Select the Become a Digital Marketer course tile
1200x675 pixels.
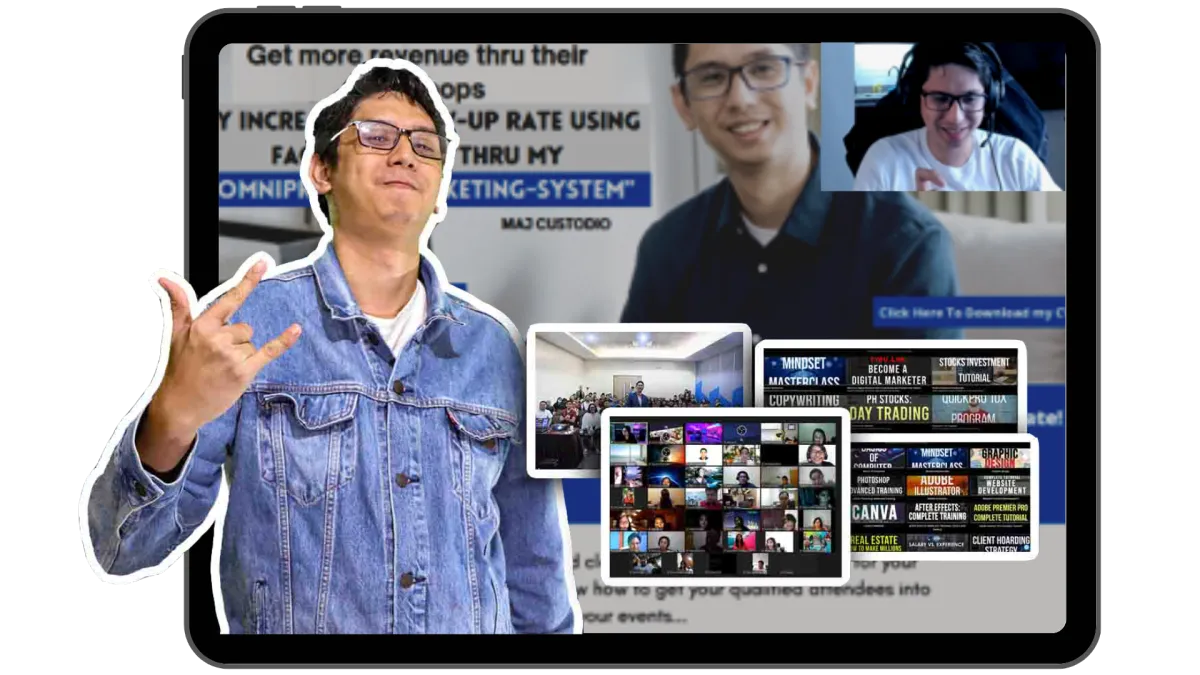pos(888,371)
